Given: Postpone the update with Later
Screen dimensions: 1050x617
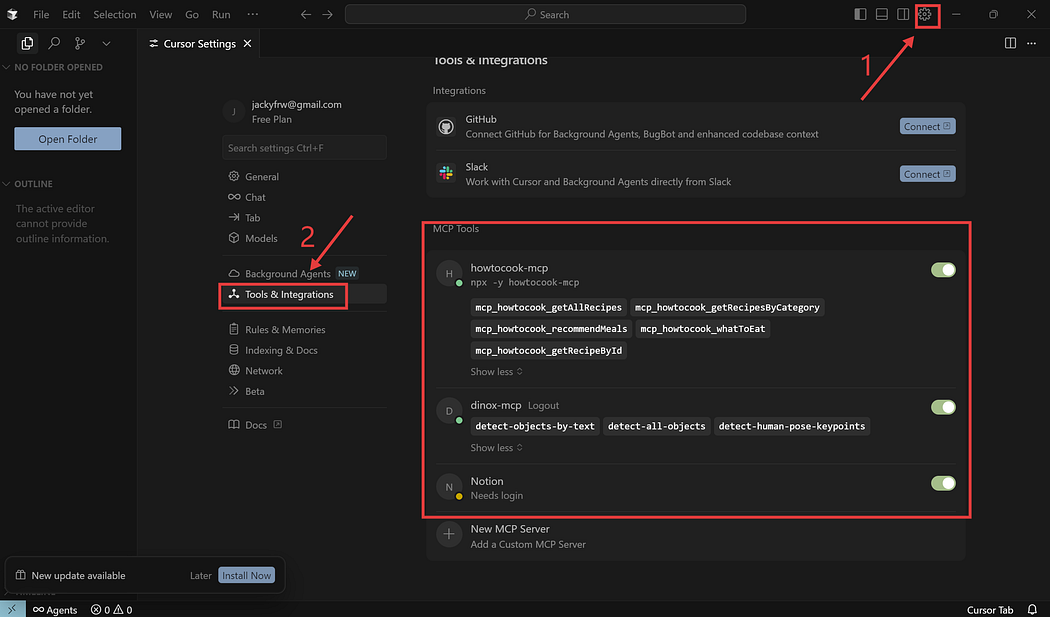Looking at the screenshot, I should (x=200, y=575).
